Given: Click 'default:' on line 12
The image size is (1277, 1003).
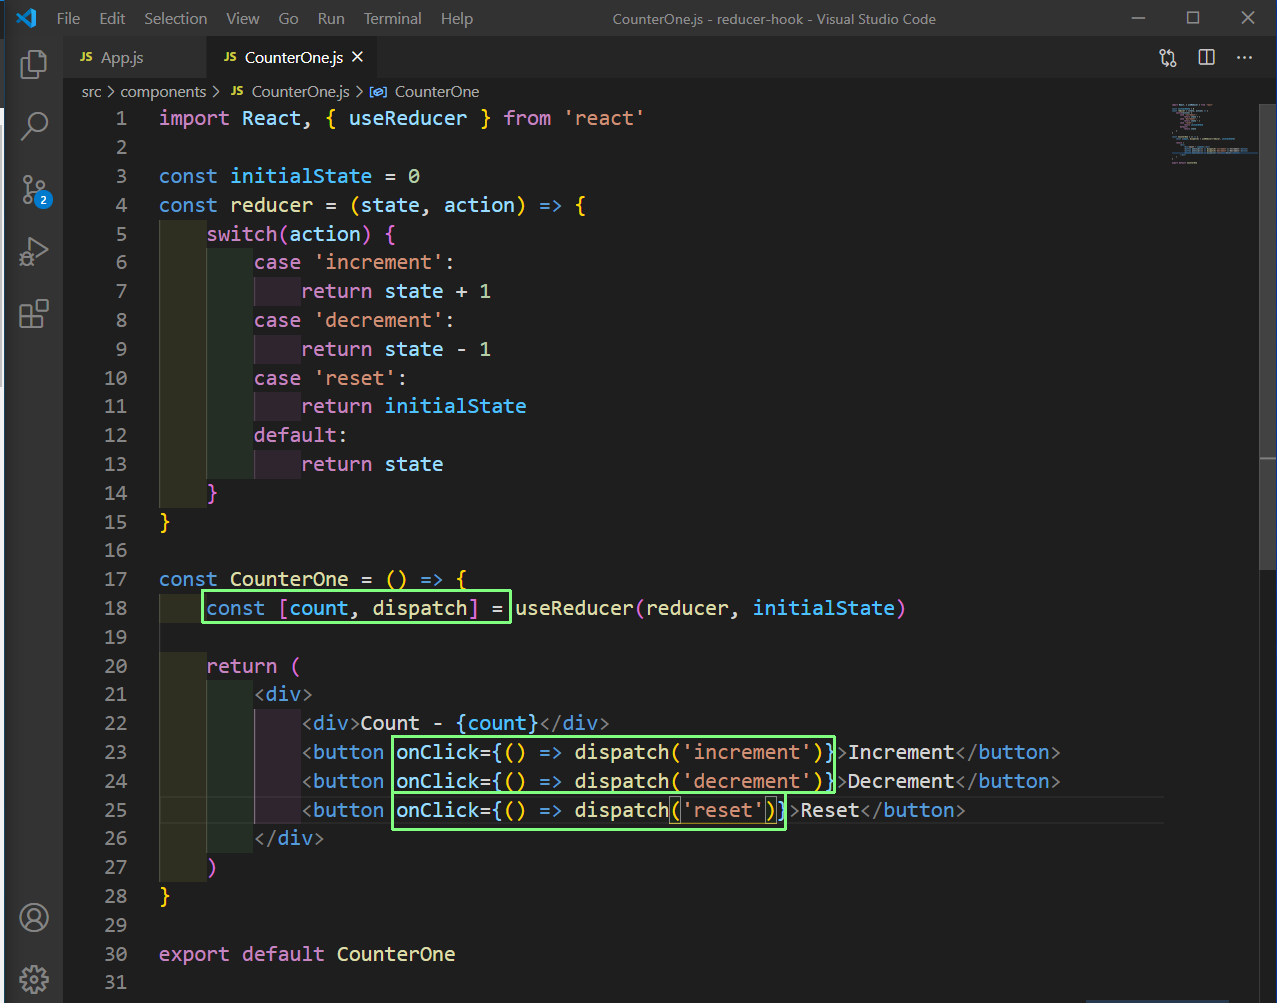Looking at the screenshot, I should point(301,435).
